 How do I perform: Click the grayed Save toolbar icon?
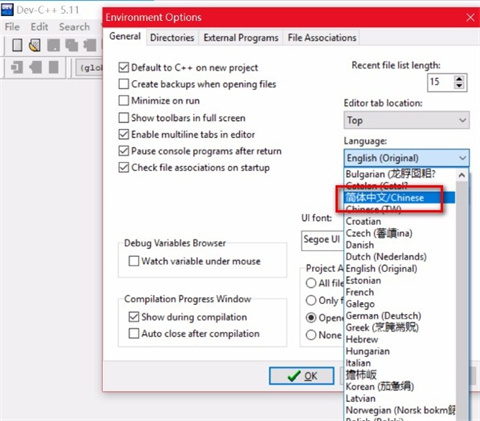(53, 45)
